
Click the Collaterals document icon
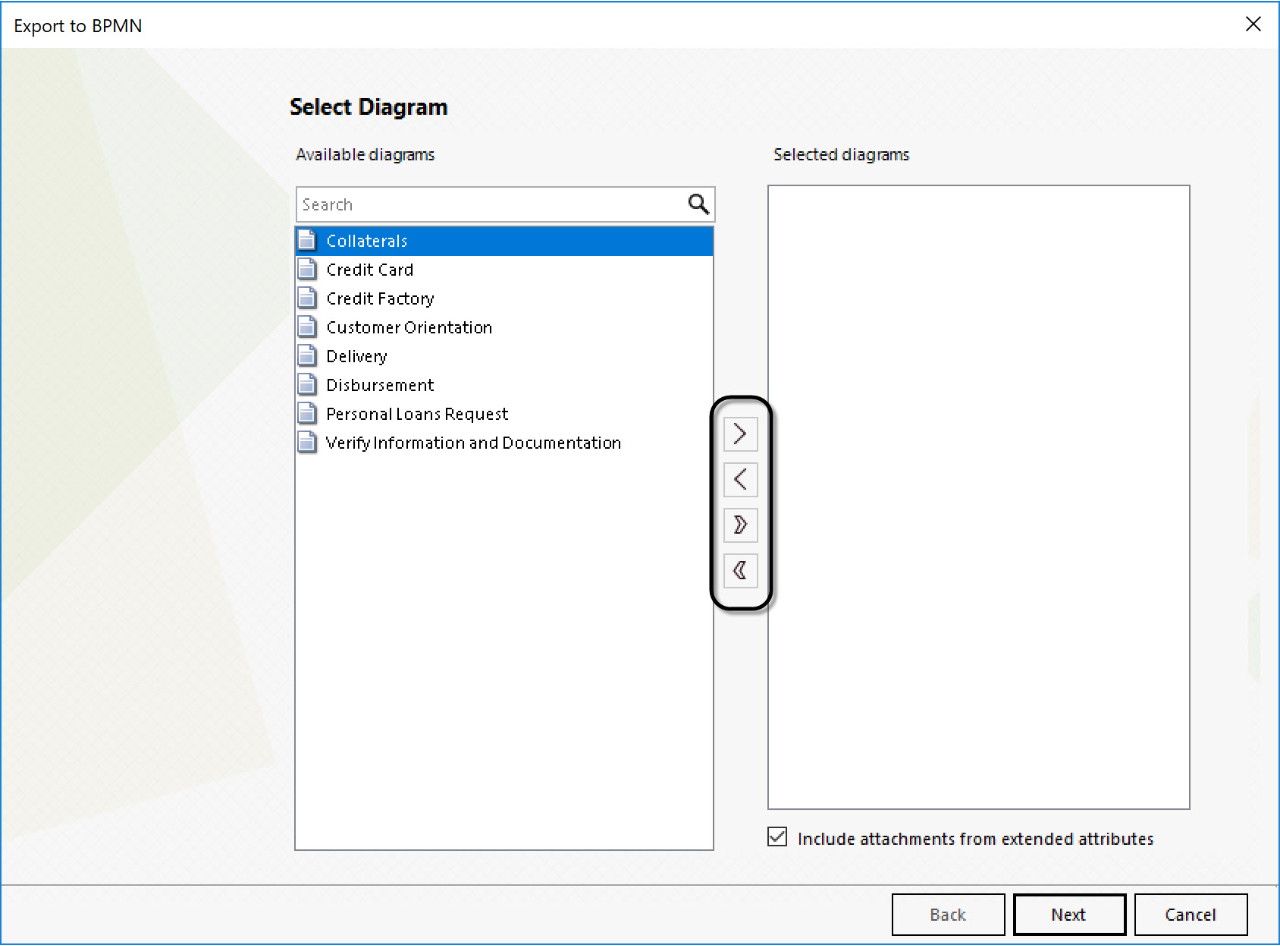point(308,241)
